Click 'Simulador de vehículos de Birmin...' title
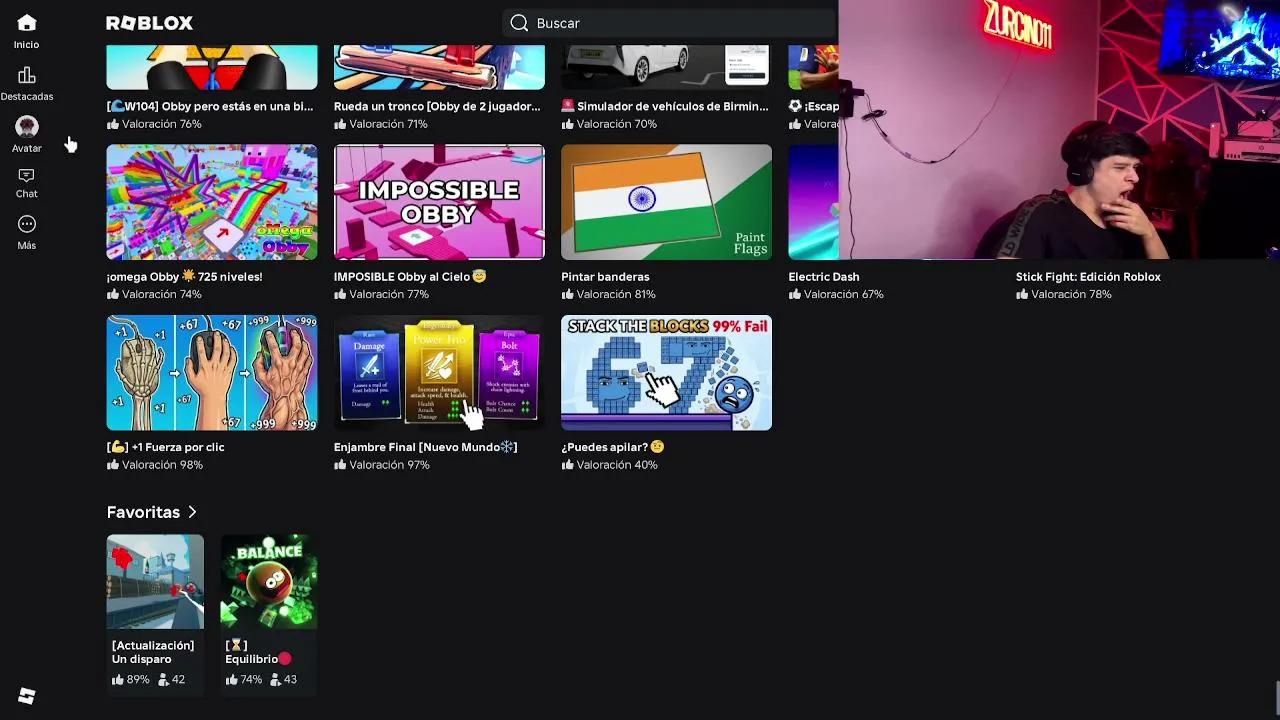The width and height of the screenshot is (1280, 720). [665, 106]
